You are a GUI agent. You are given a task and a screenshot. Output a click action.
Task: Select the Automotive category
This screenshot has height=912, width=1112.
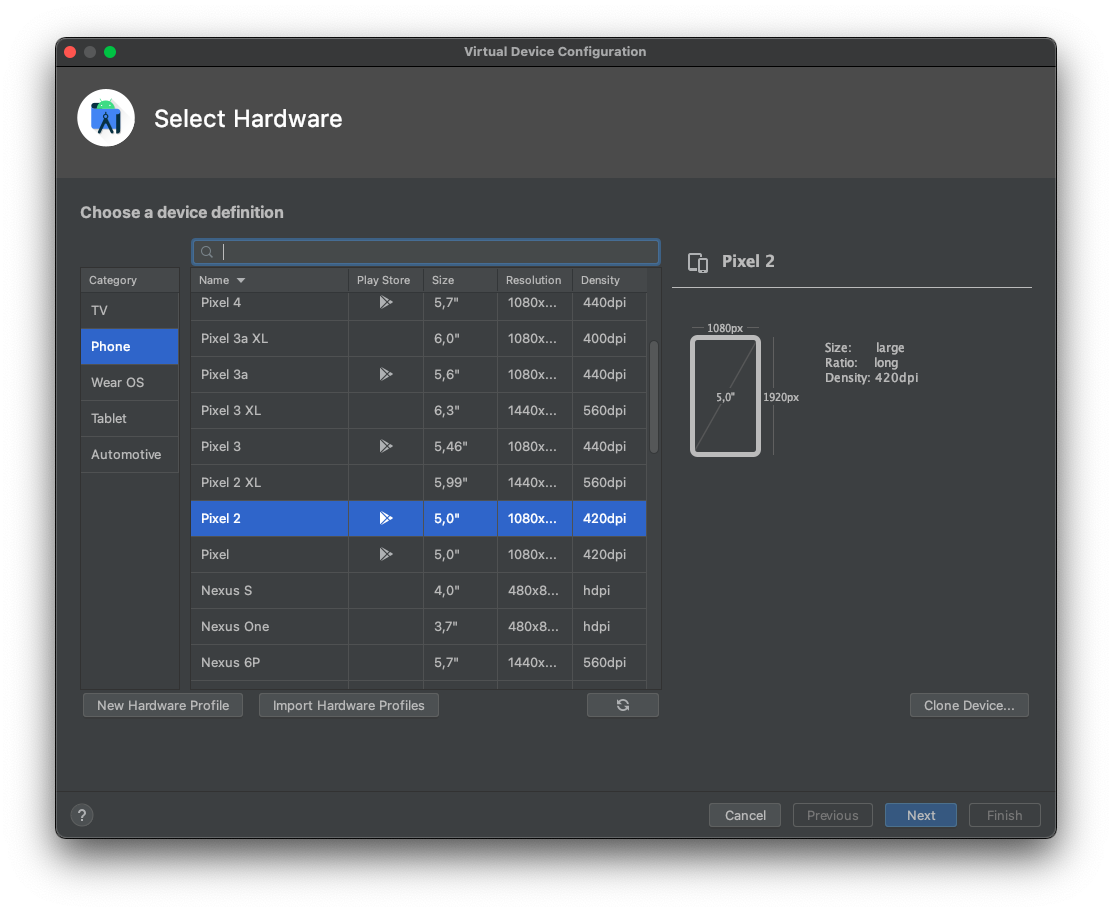[130, 455]
